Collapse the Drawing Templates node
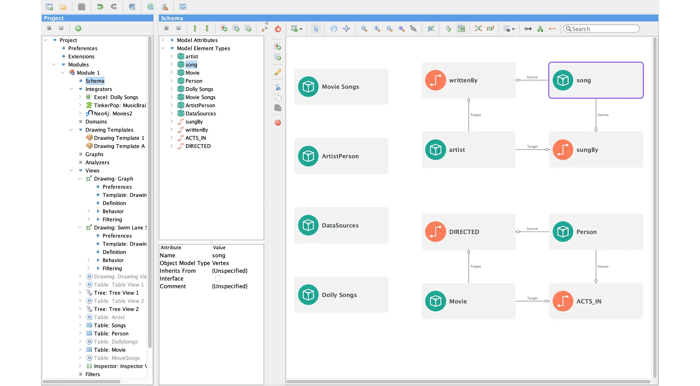This screenshot has width=700, height=386. 71,129
